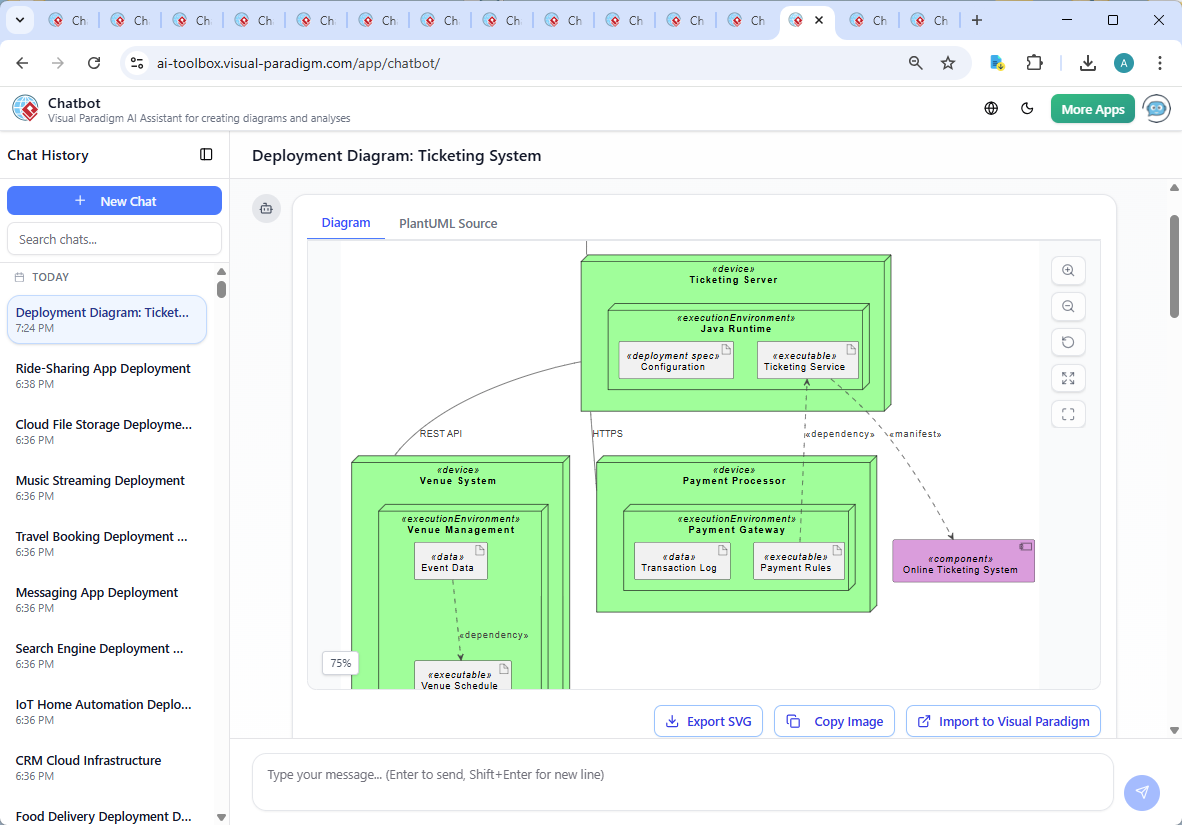The height and width of the screenshot is (825, 1182).
Task: Collapse the Chat History sidebar panel
Action: [206, 155]
